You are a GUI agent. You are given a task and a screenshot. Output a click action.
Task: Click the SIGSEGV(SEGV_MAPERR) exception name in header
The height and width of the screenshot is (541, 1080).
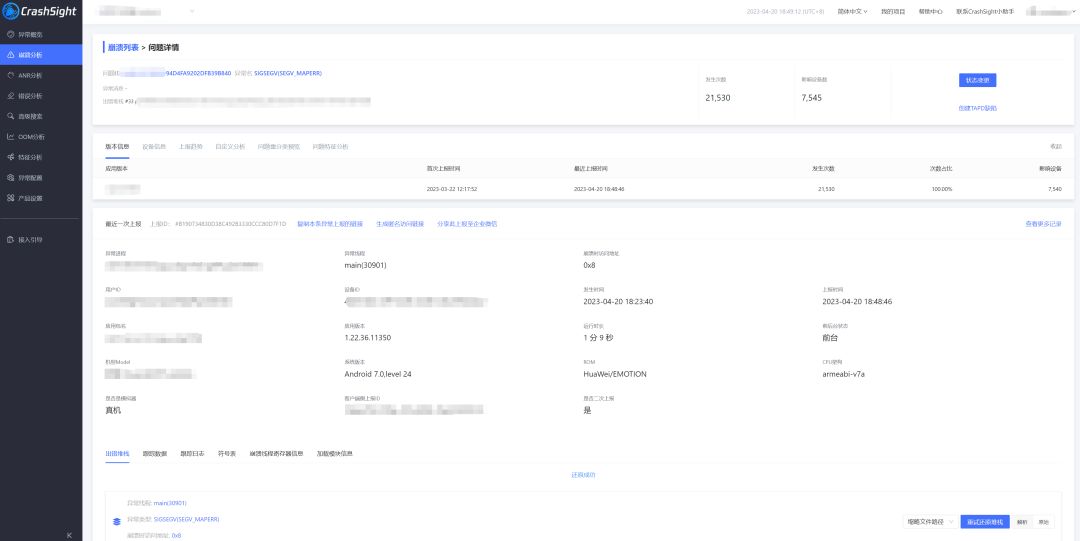point(288,72)
